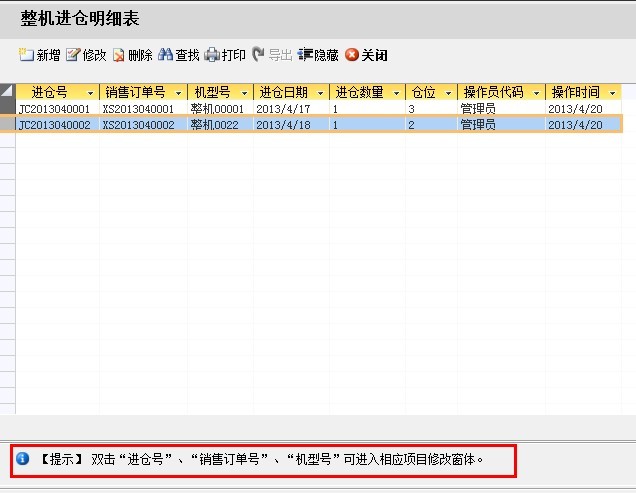The image size is (636, 493).
Task: Open 销售订单号 column filter dropdown
Action: (x=178, y=93)
